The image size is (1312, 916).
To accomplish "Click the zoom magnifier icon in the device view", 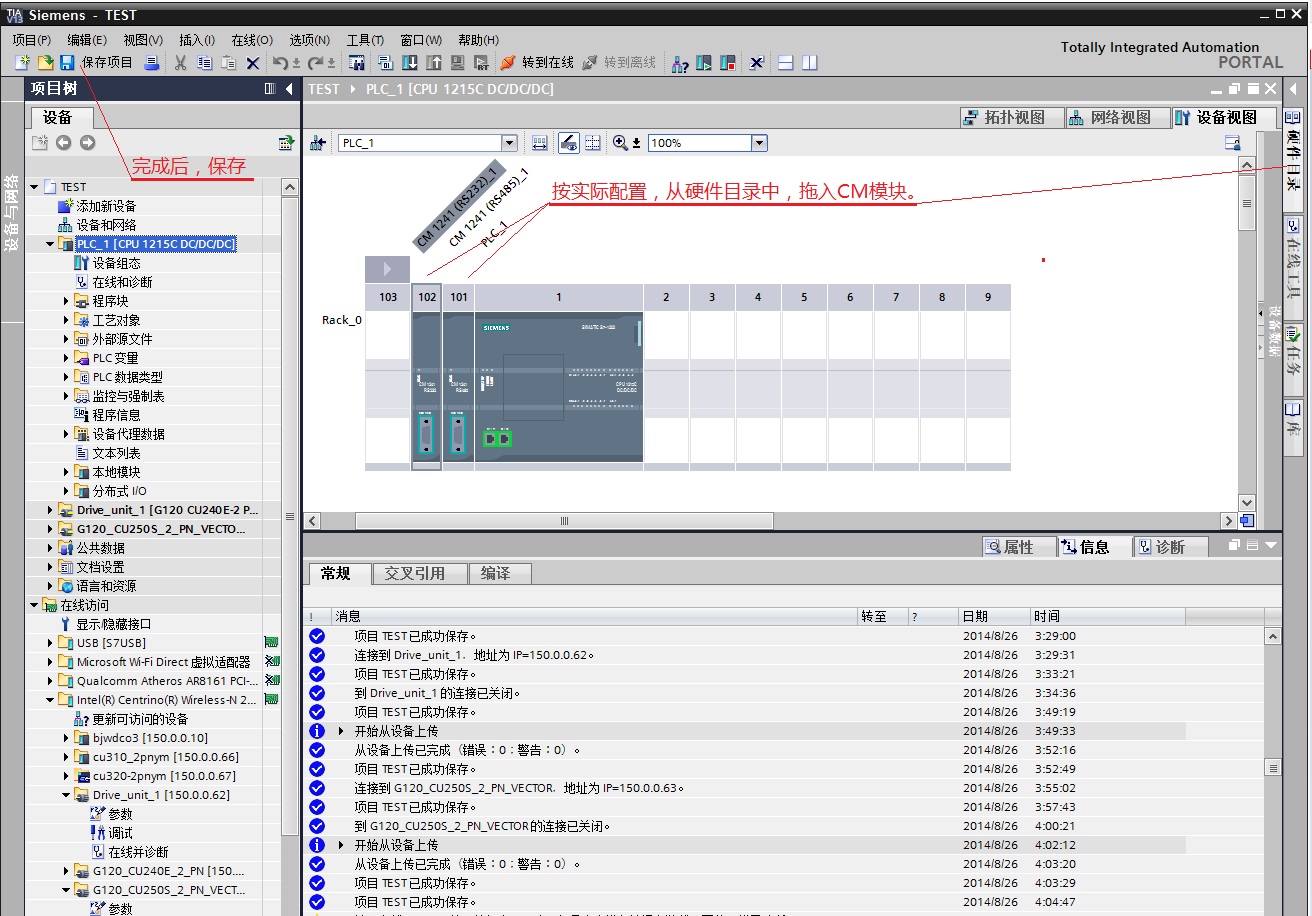I will click(x=620, y=143).
